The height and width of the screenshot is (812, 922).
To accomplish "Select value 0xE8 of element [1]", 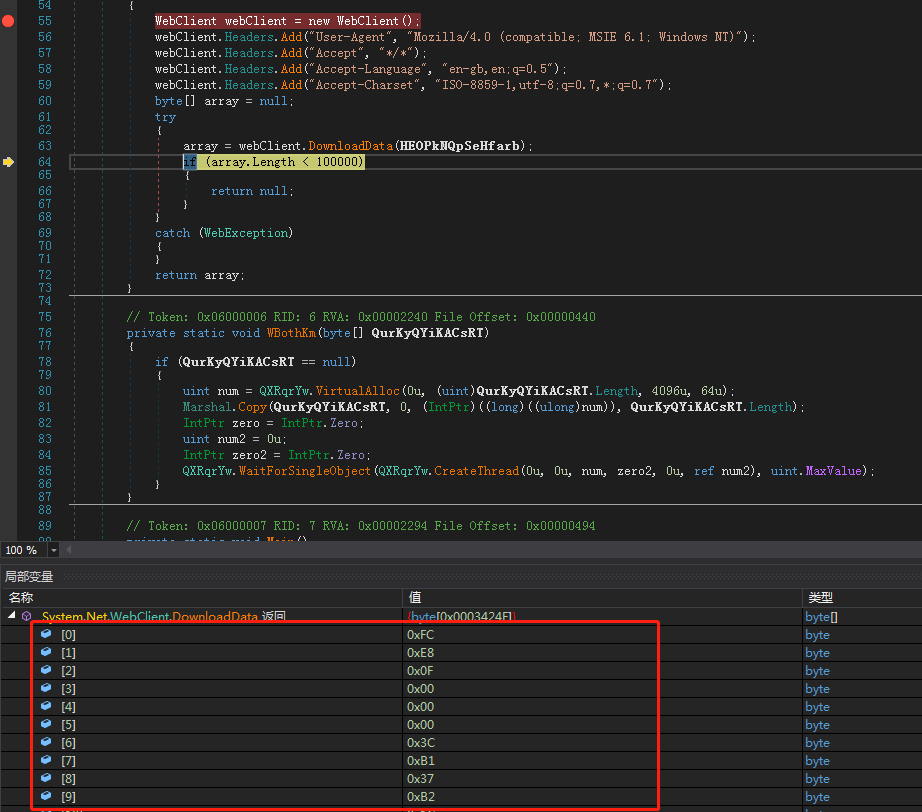I will (420, 653).
